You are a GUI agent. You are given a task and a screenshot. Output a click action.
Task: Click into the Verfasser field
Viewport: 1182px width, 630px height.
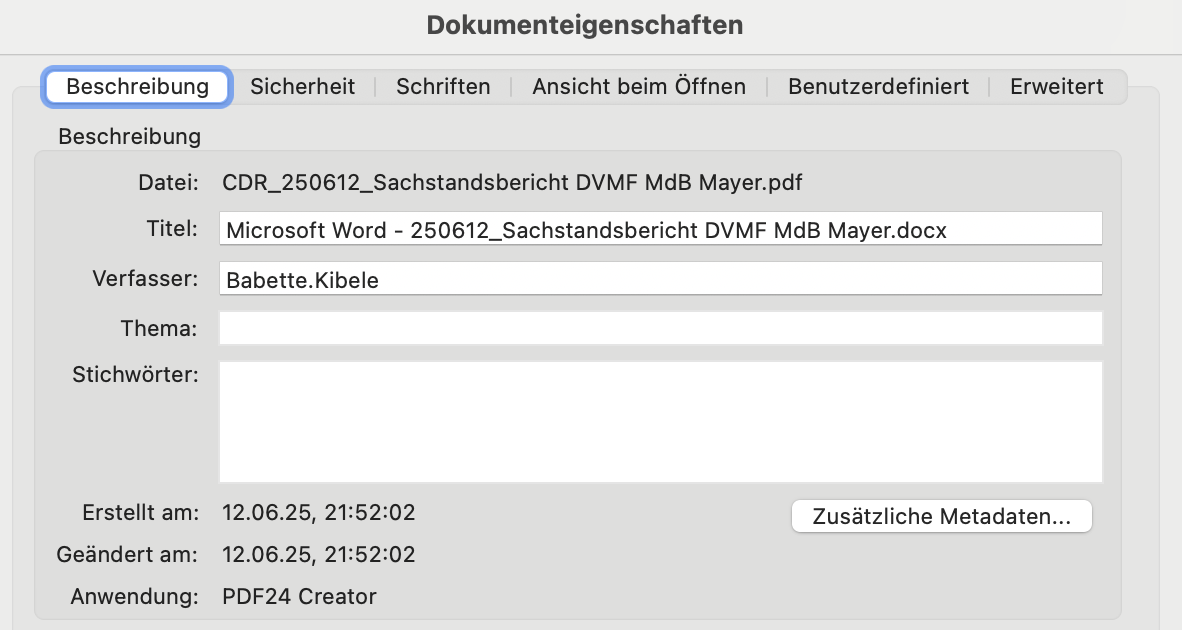coord(660,279)
